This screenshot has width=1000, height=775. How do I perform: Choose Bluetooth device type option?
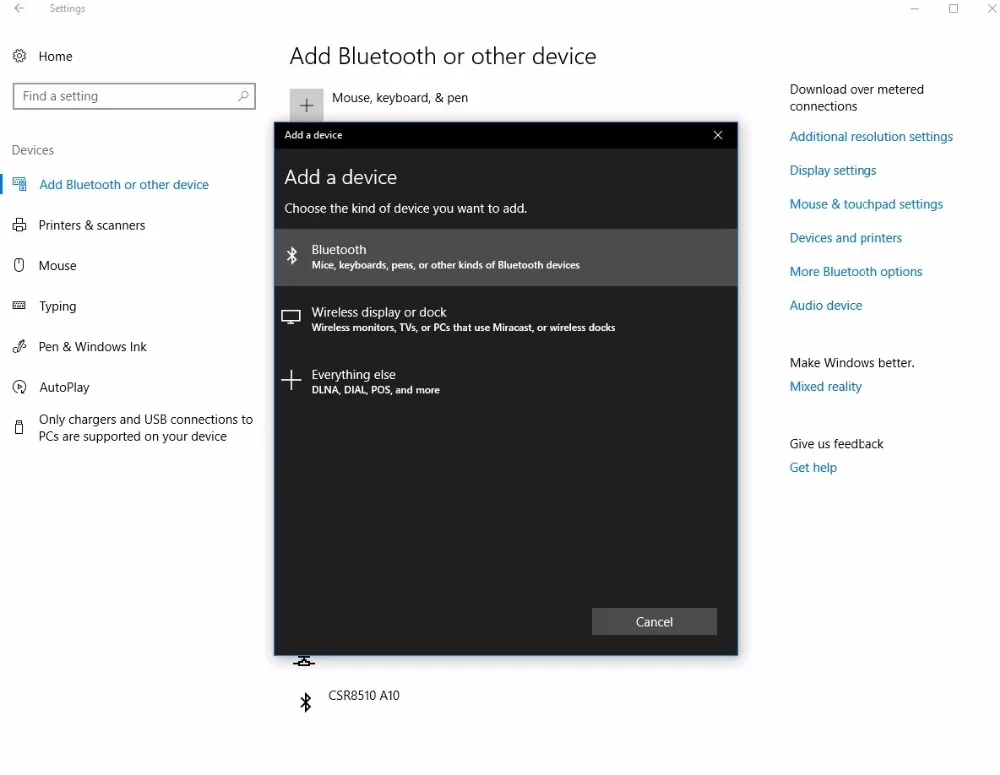[x=506, y=257]
